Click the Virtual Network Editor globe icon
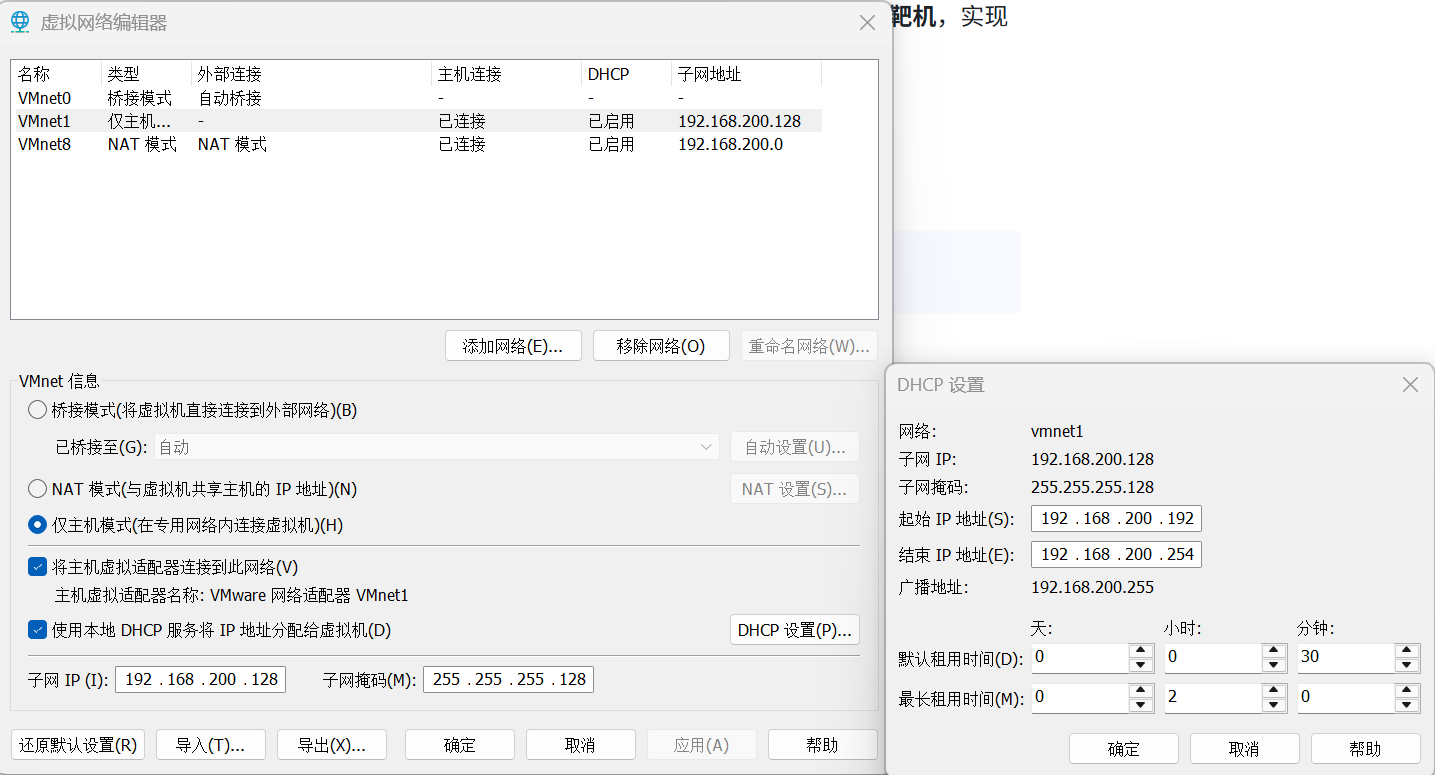Screen dimensions: 1435x775 click(19, 22)
